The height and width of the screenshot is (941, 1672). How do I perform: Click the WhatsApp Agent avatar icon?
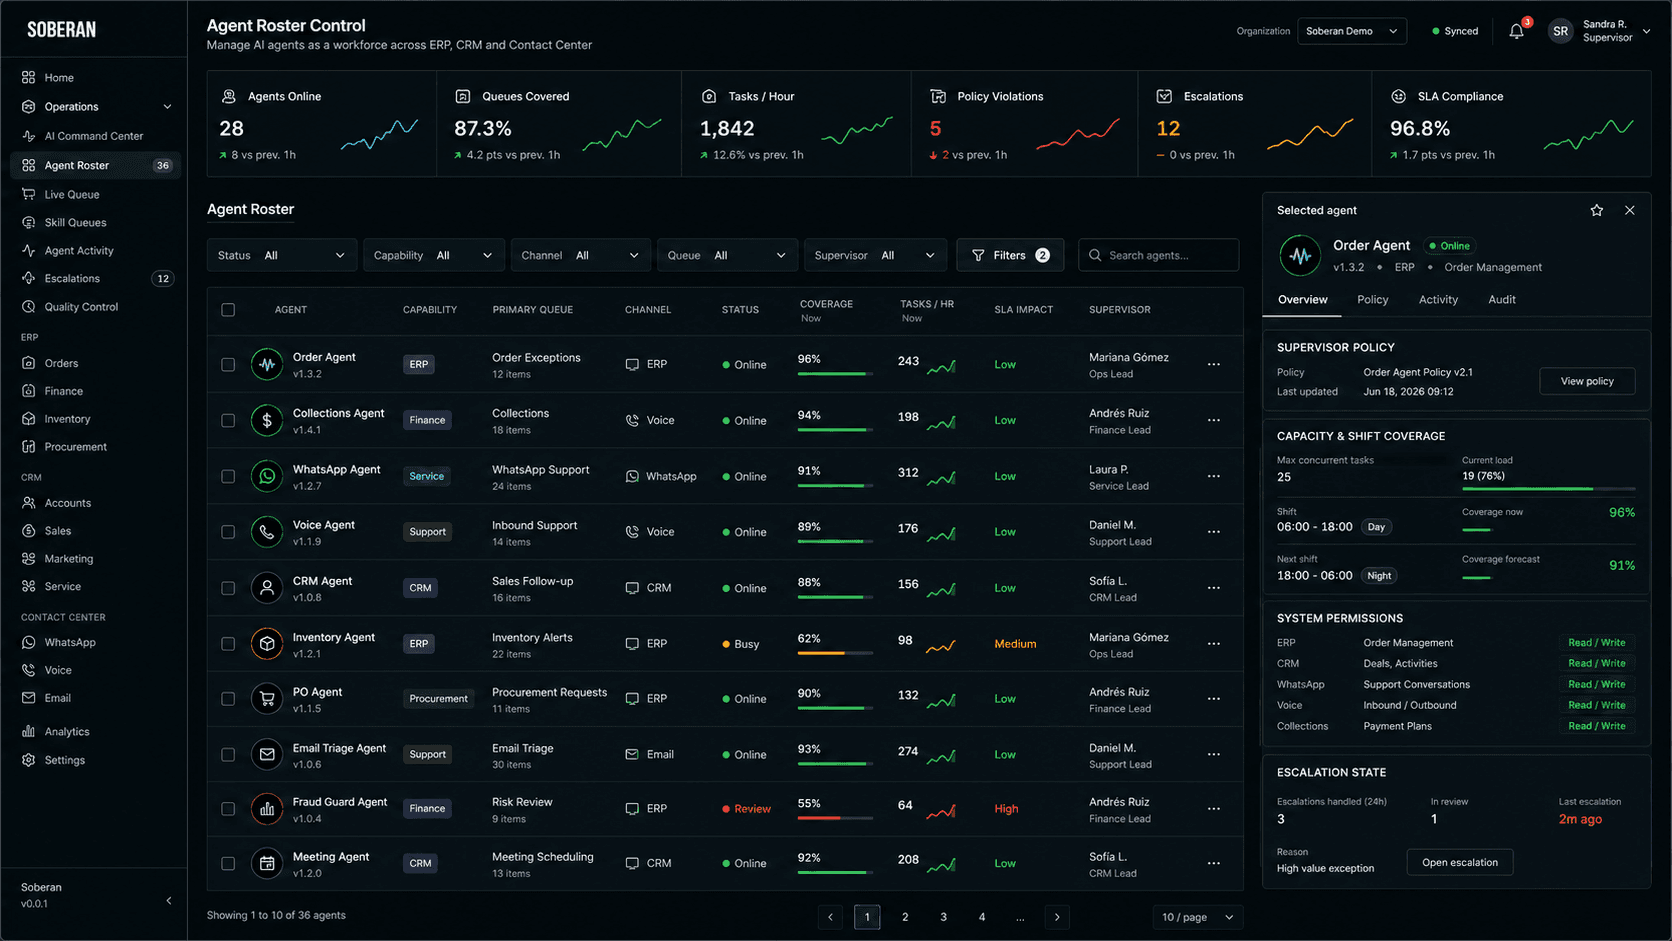pyautogui.click(x=267, y=476)
